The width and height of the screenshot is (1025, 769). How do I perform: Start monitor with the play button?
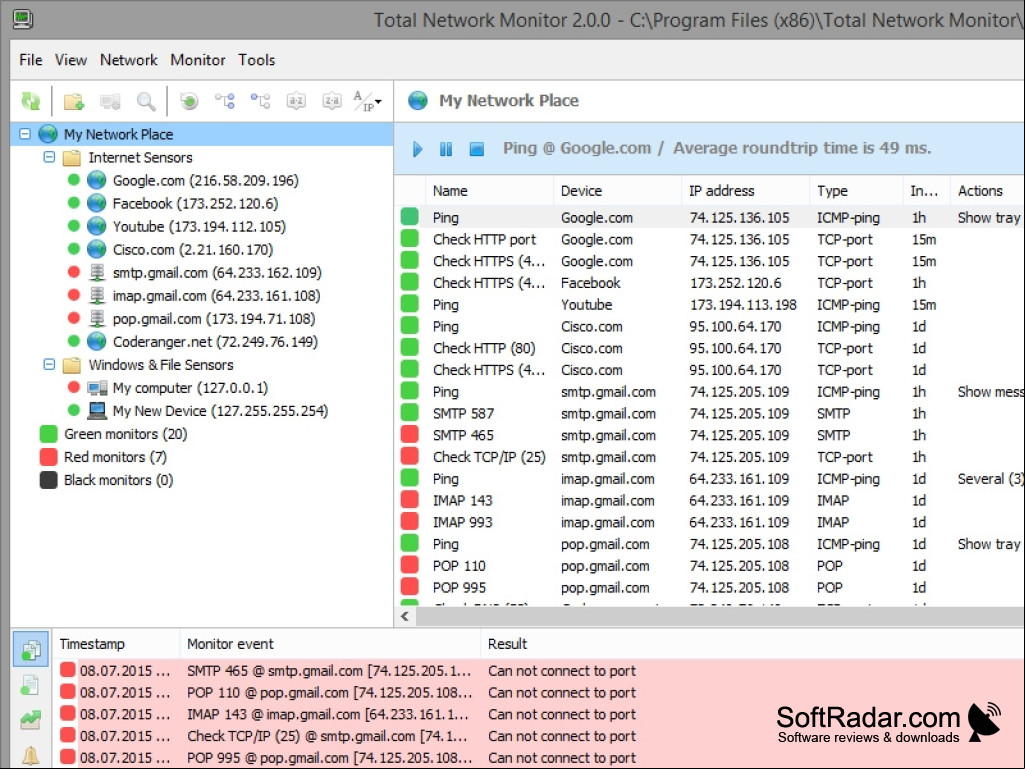418,149
